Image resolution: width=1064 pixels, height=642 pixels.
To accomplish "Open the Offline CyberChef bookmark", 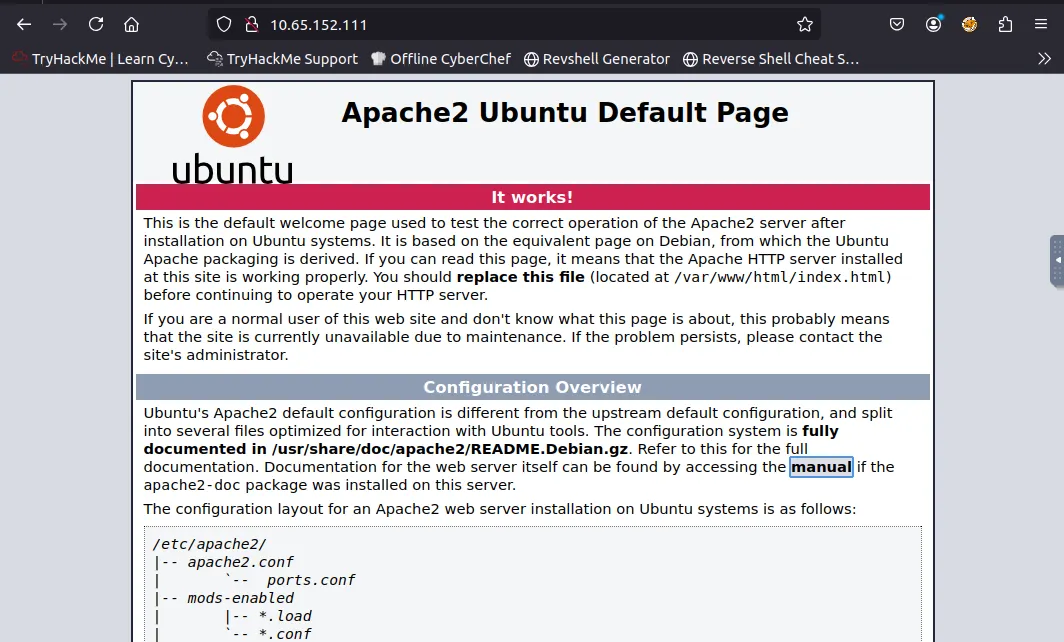I will click(440, 59).
